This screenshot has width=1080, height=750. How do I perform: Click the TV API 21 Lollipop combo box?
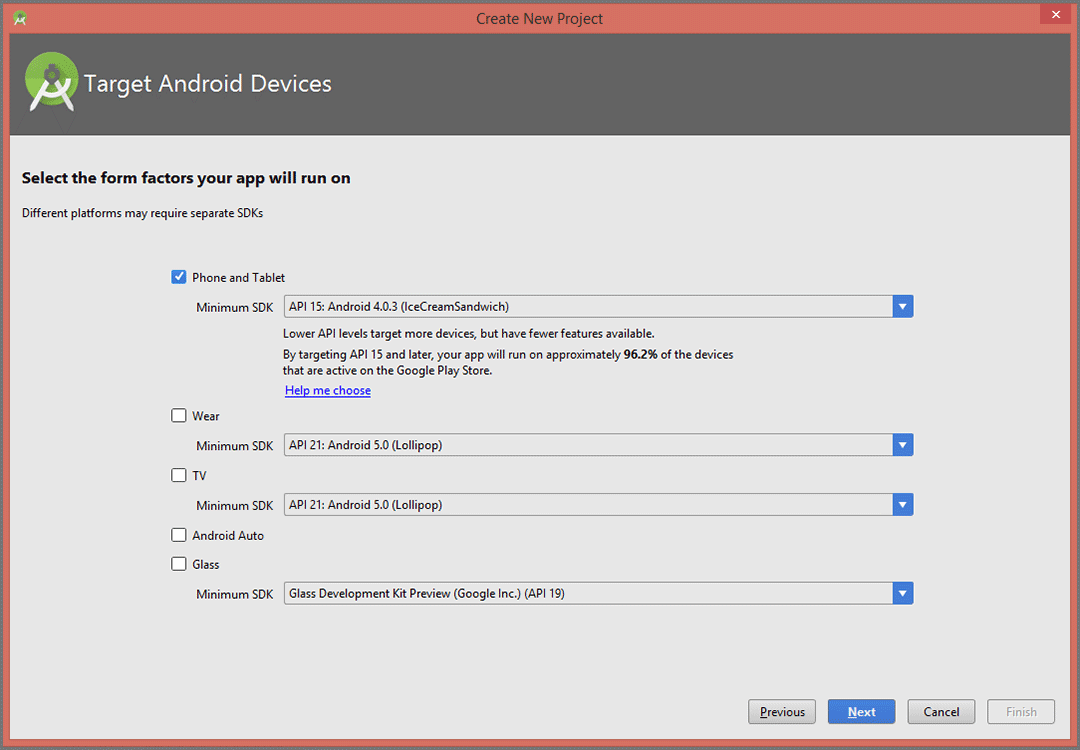point(599,505)
